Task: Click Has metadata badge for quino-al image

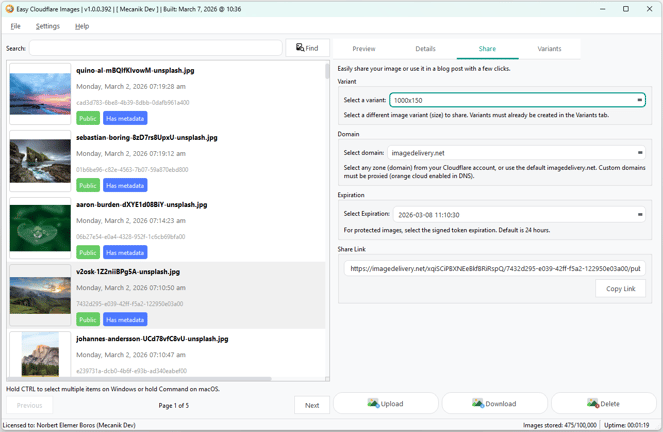Action: 125,118
